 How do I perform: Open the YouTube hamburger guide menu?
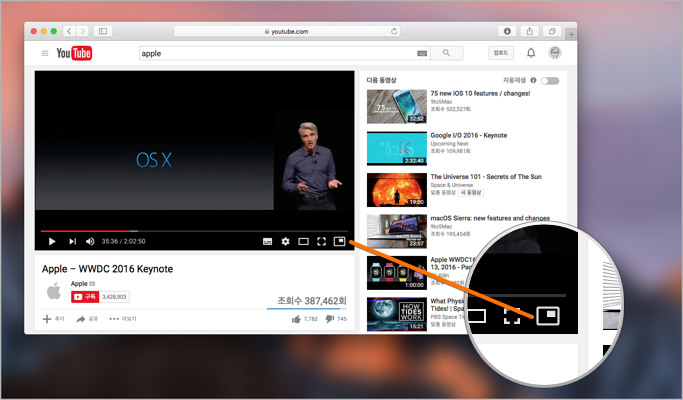(45, 53)
